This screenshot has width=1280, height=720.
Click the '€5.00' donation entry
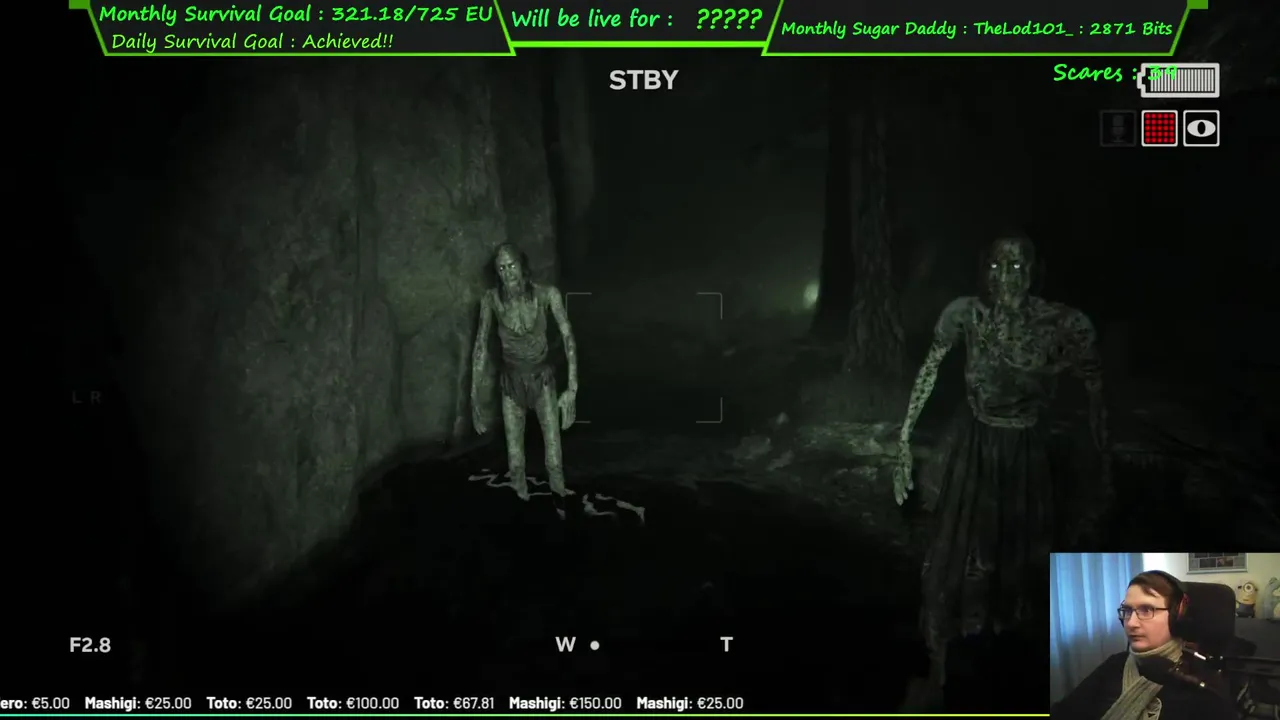click(35, 703)
